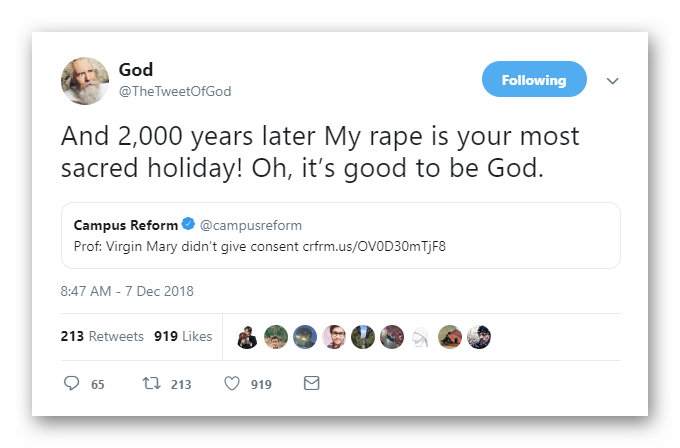The width and height of the screenshot is (680, 448).
Task: Click the first liker avatar thumbnail
Action: coord(248,337)
